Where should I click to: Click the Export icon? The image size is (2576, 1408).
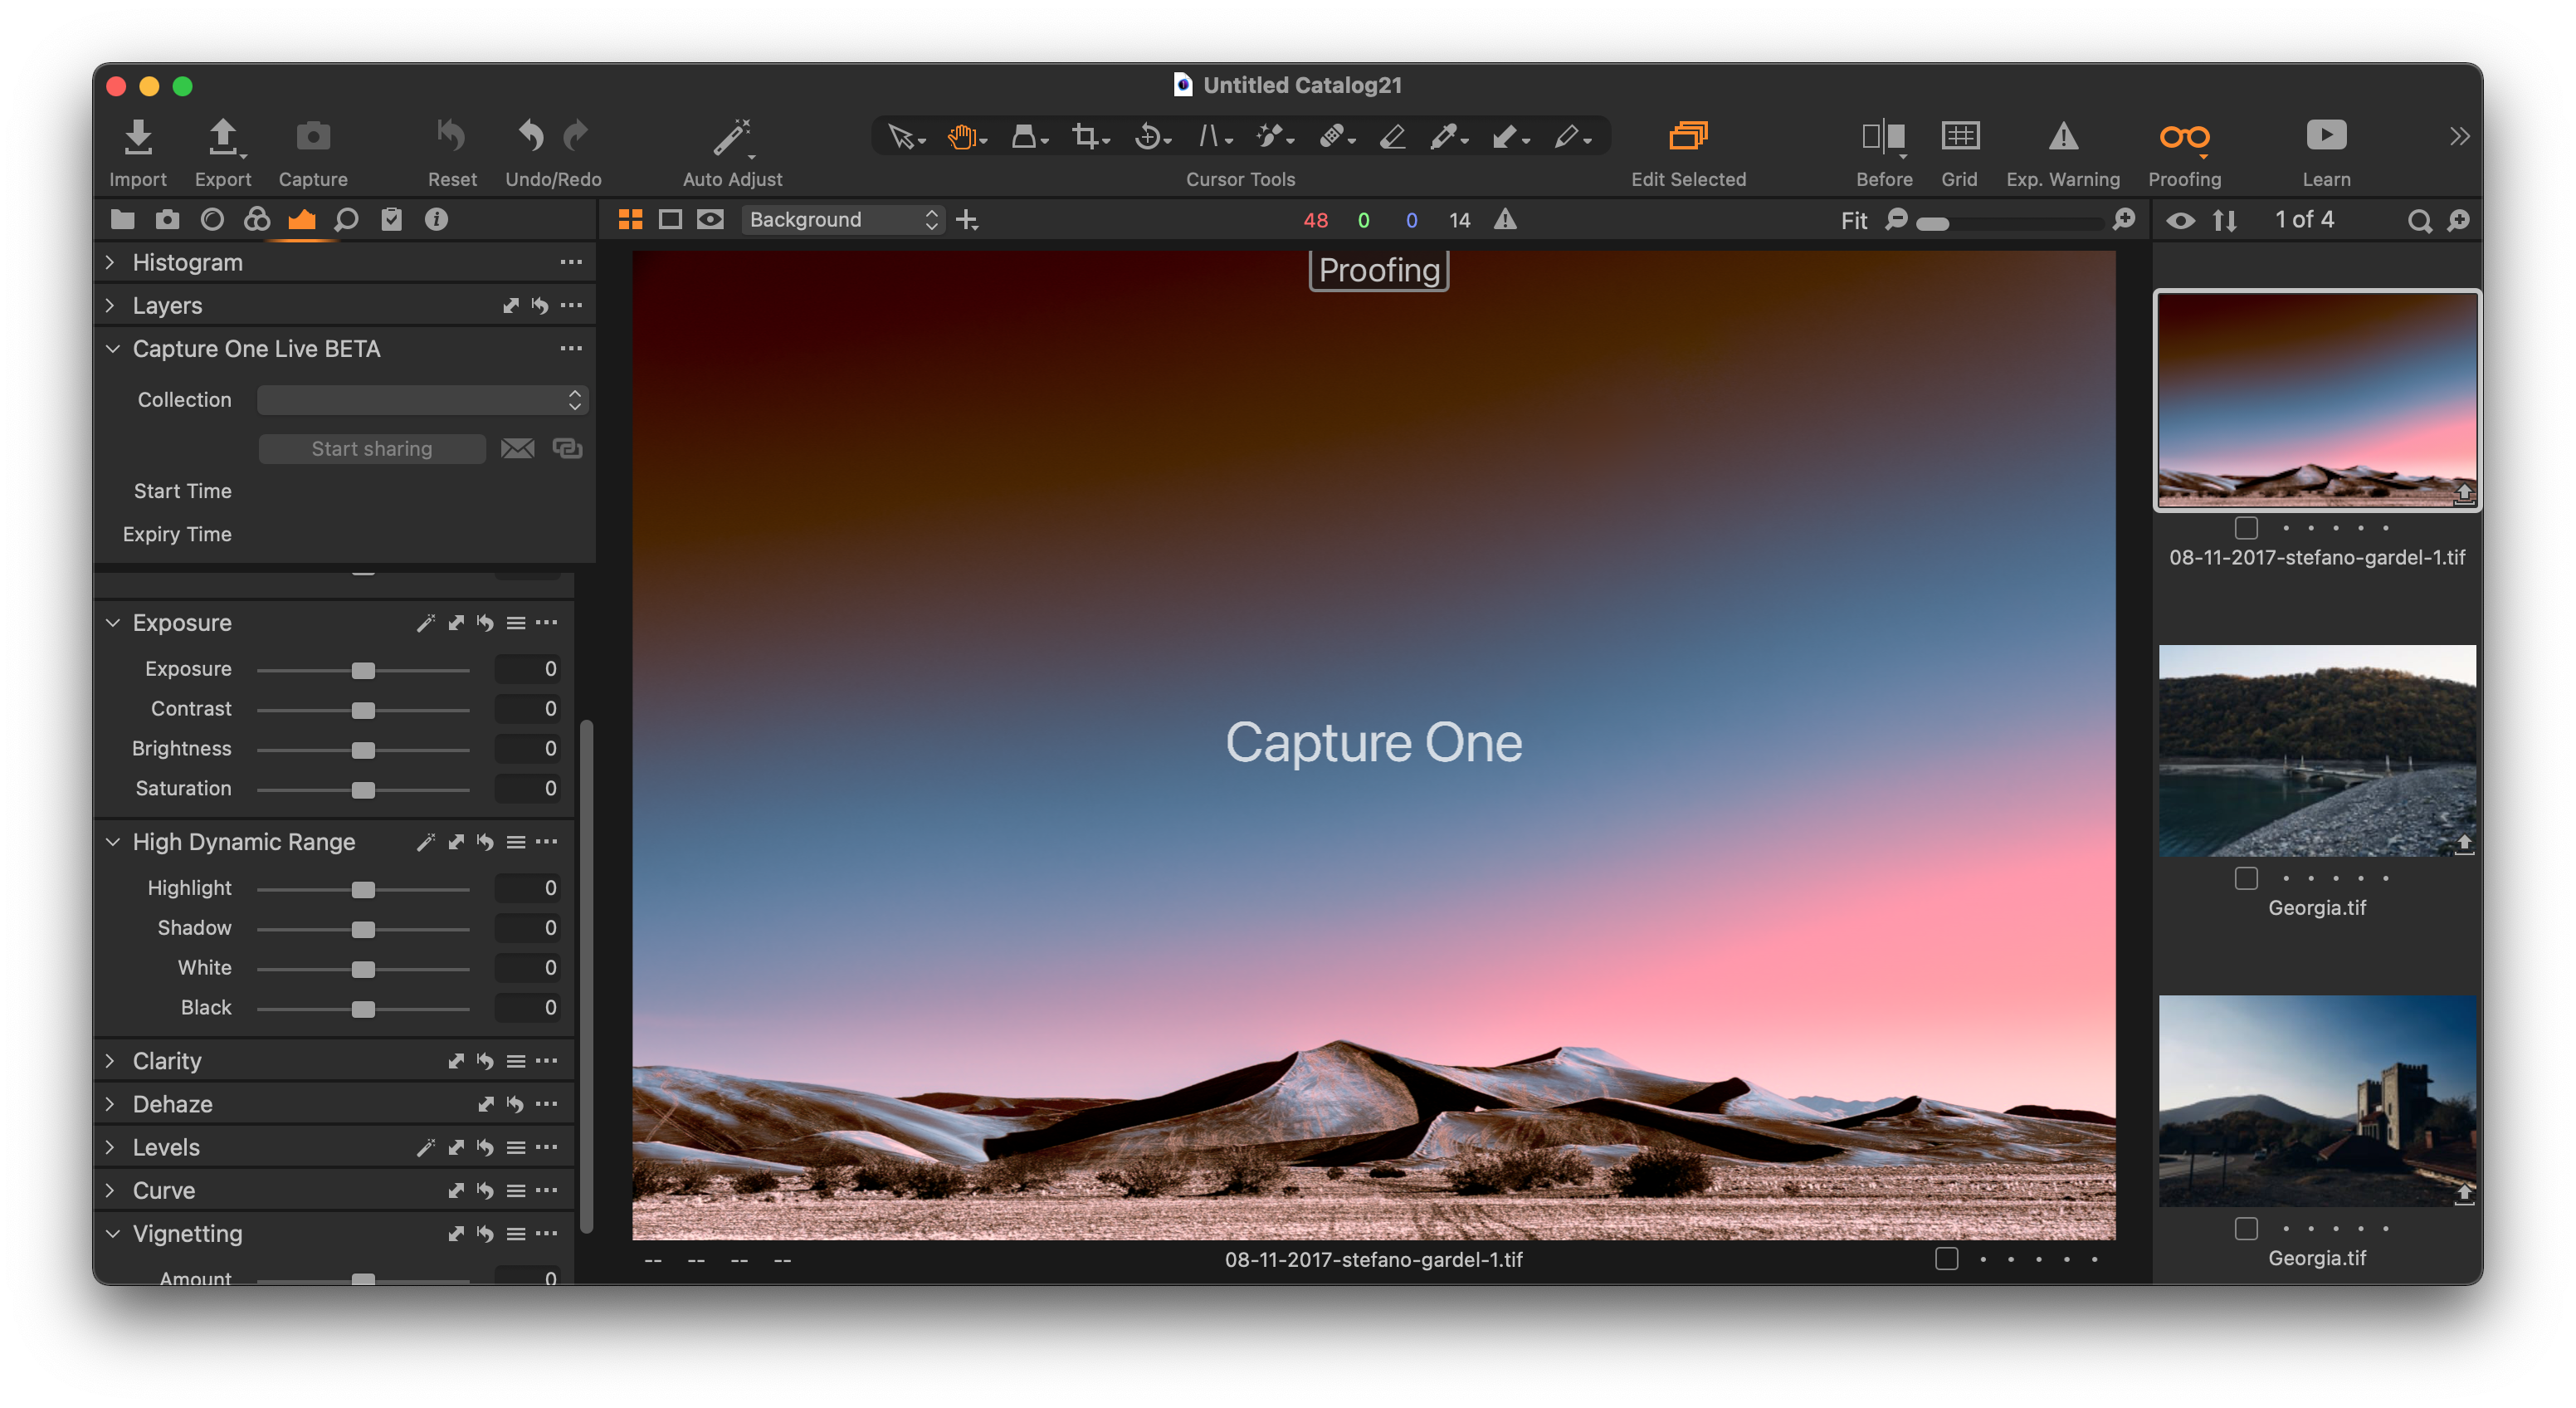click(223, 137)
